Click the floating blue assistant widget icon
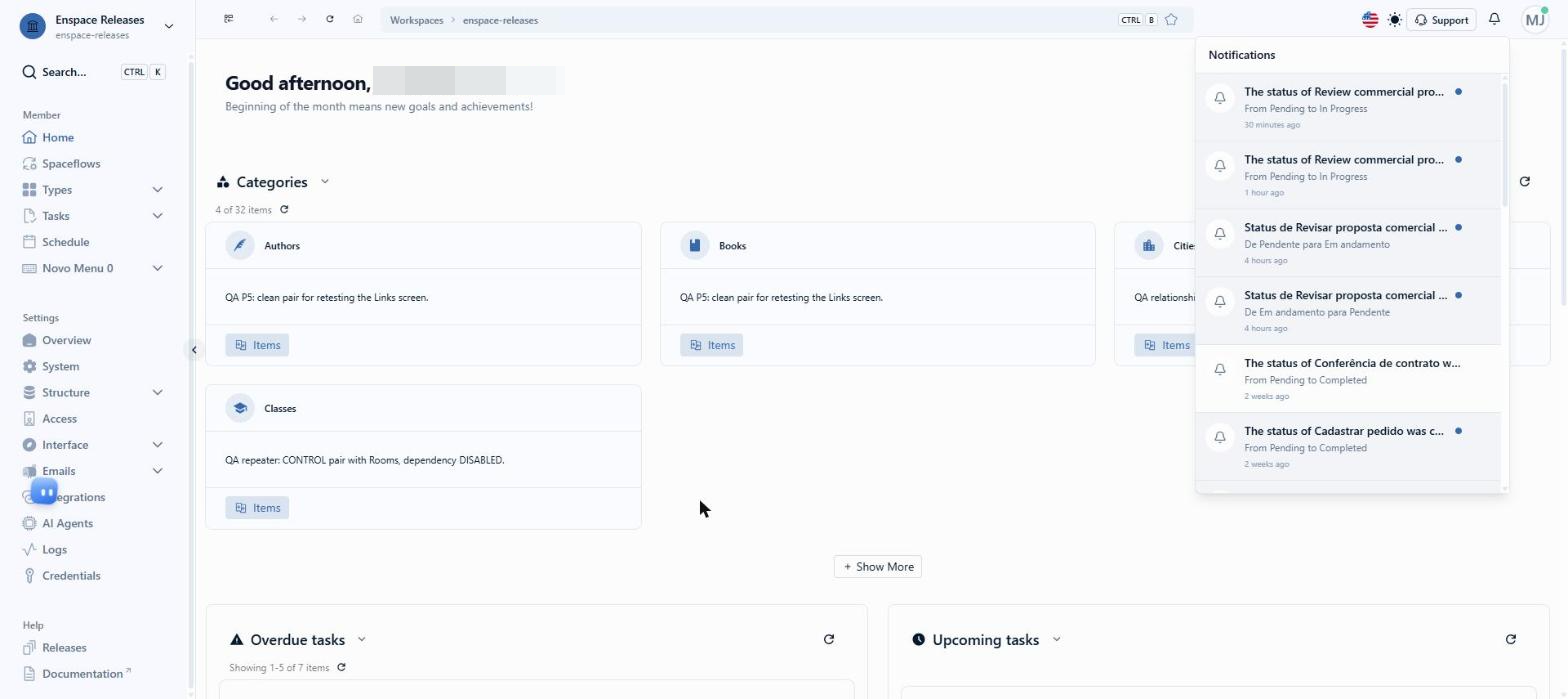Viewport: 1568px width, 699px height. point(44,492)
